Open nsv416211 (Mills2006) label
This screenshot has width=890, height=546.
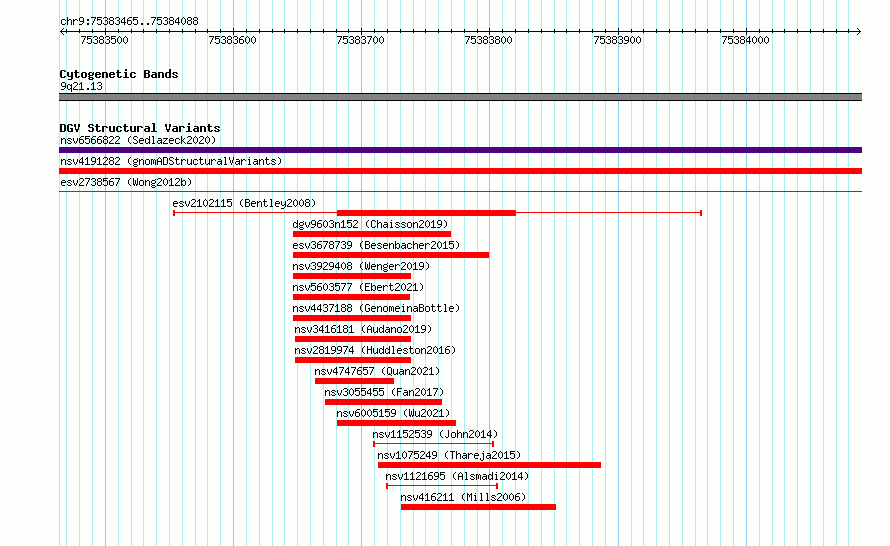tap(463, 497)
